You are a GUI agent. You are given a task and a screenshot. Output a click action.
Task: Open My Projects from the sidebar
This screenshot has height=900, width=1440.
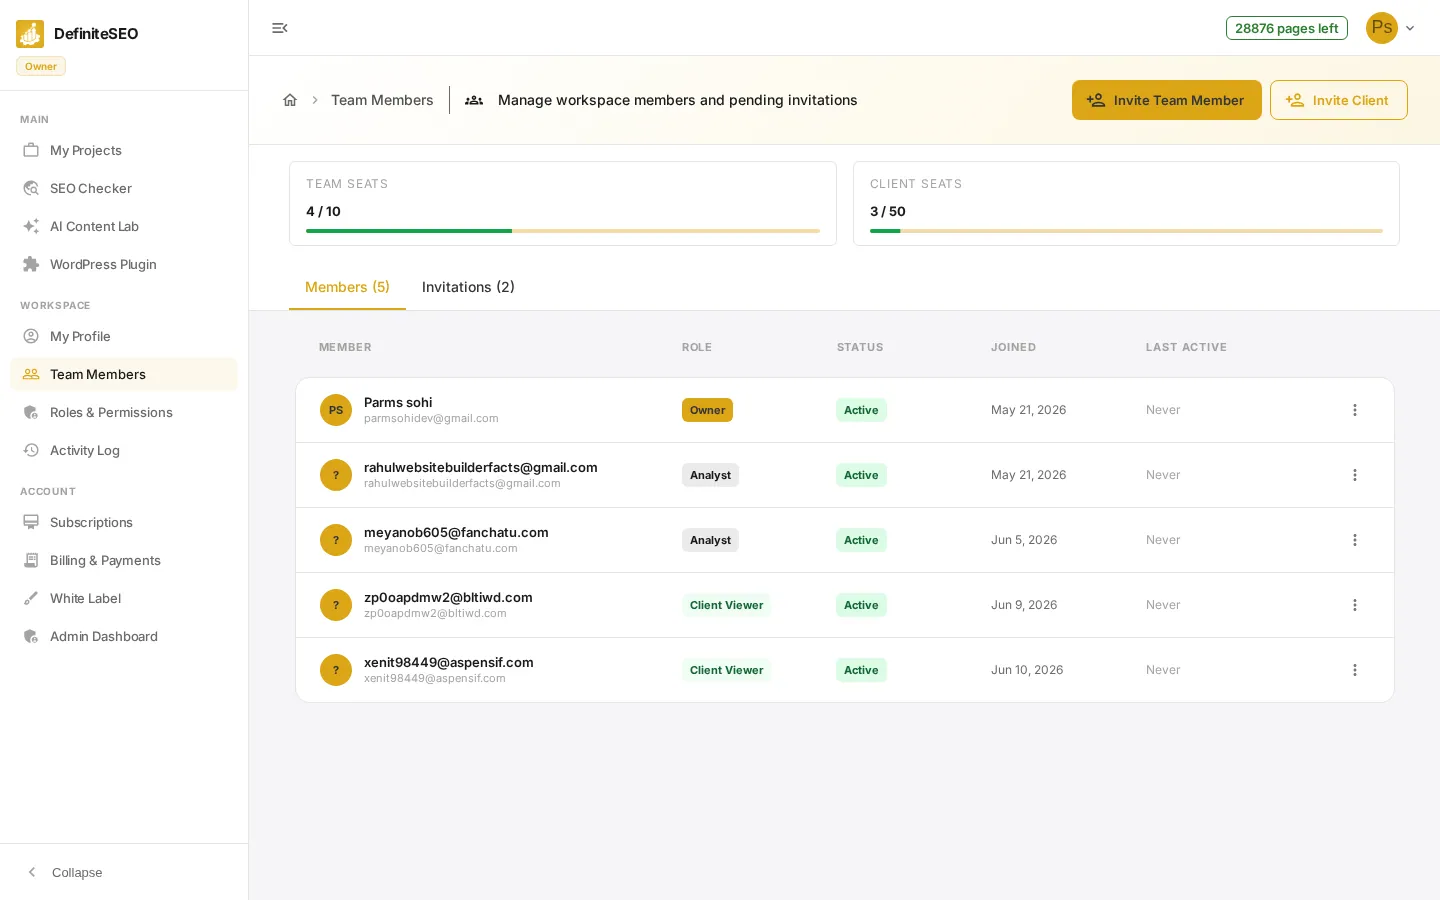pyautogui.click(x=124, y=150)
